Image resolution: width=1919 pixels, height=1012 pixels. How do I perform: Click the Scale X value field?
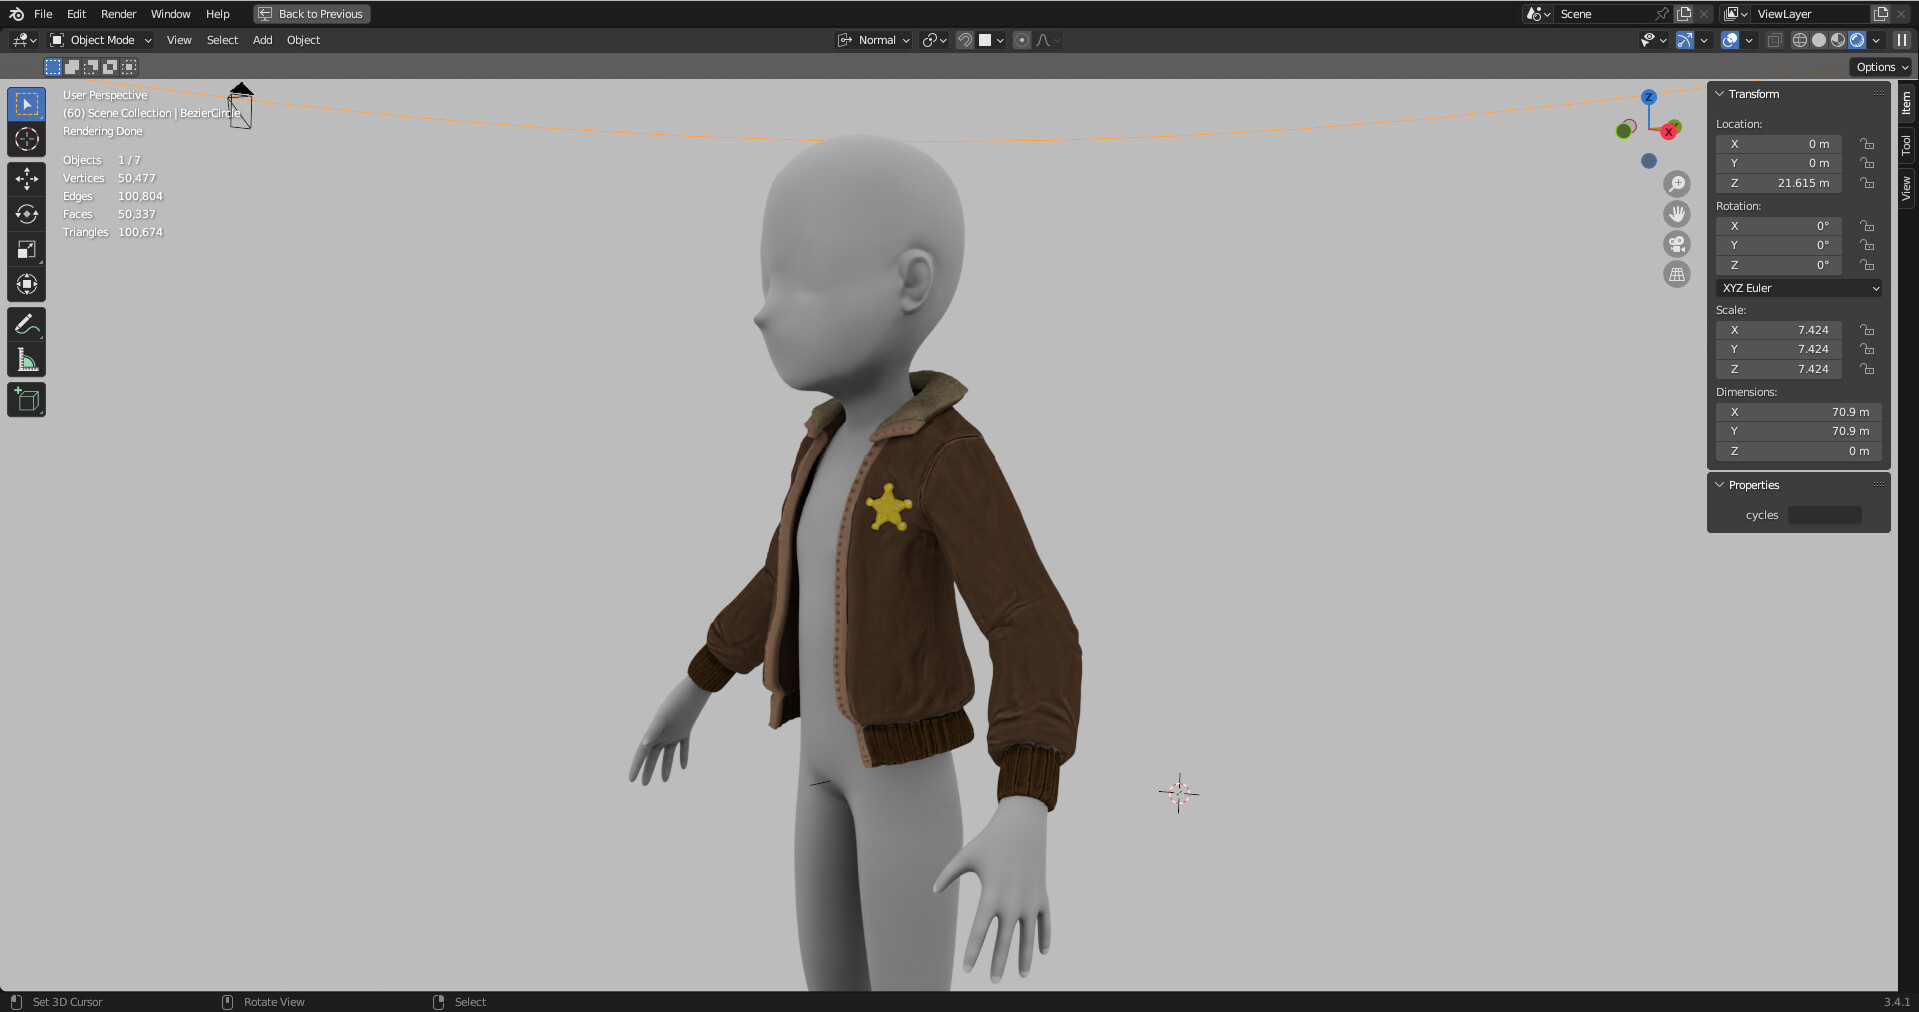click(1779, 330)
